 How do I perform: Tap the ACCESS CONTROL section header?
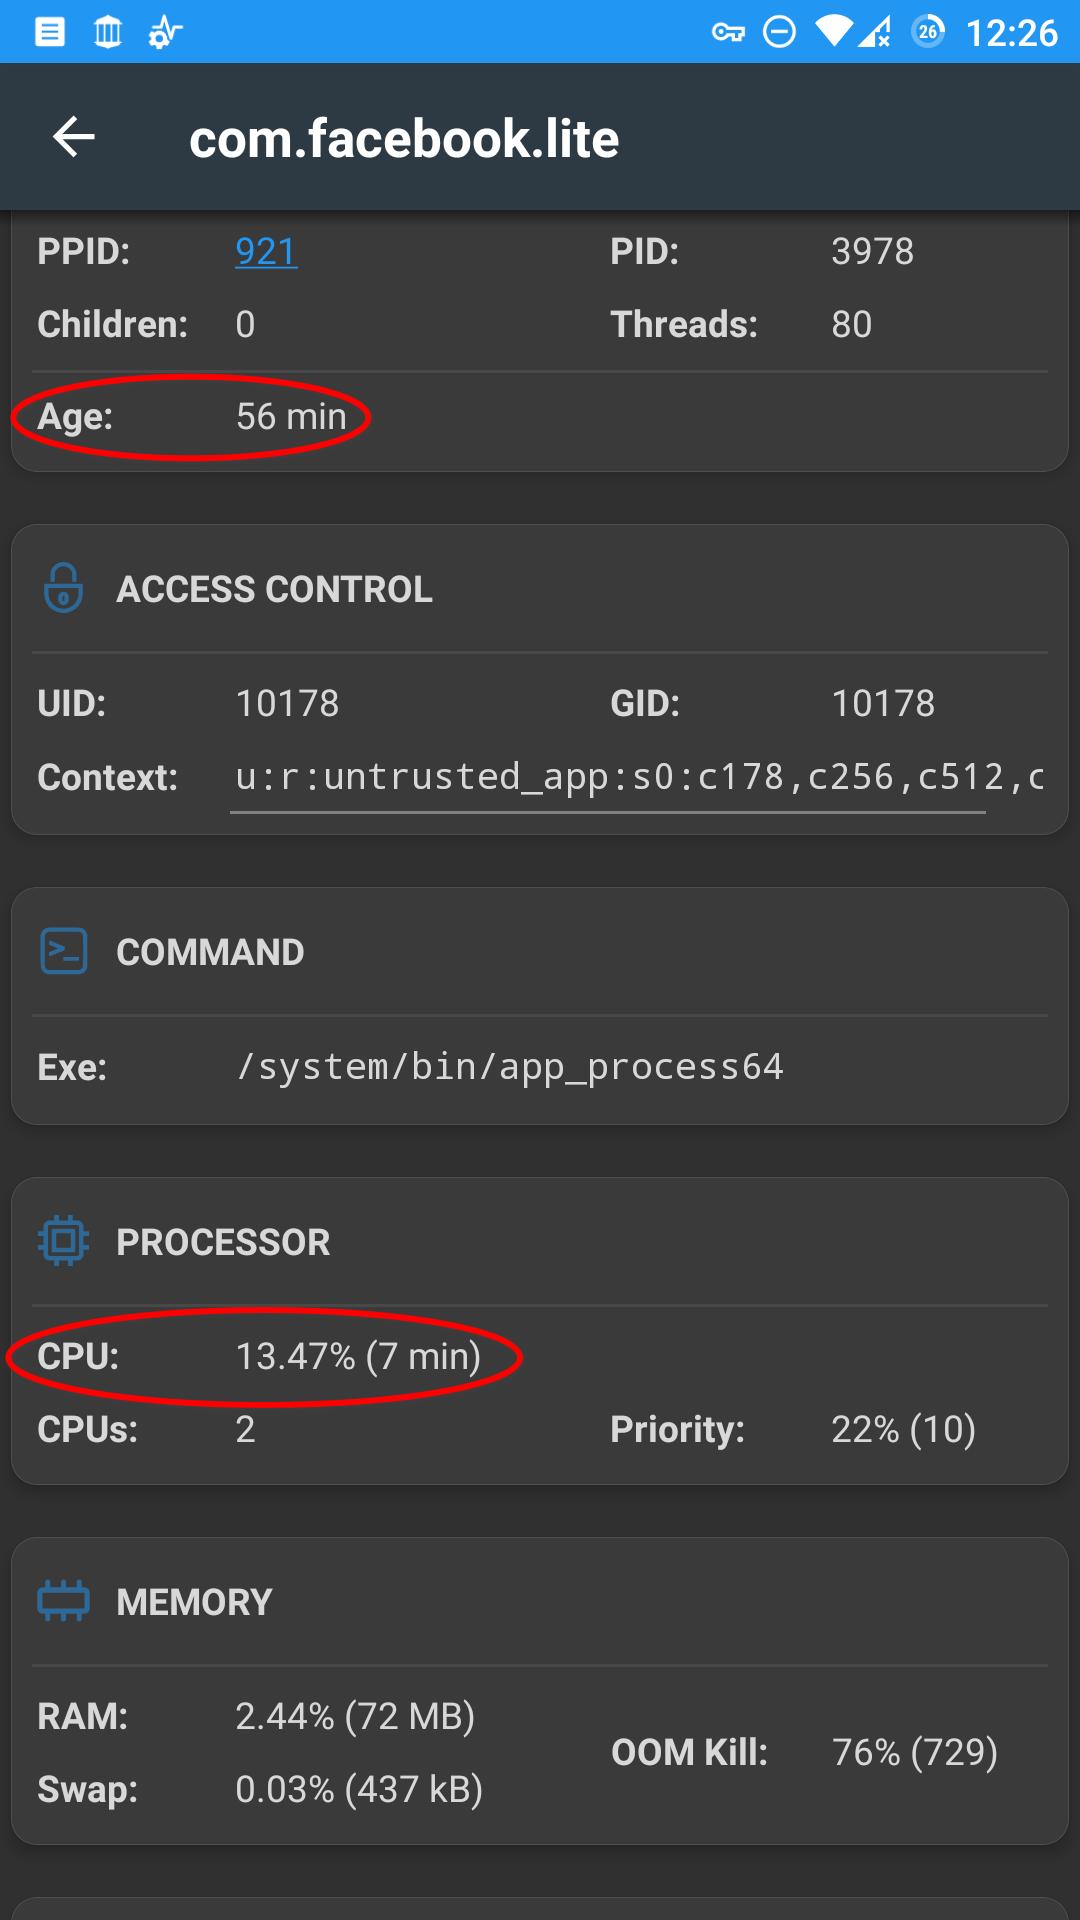(x=274, y=589)
